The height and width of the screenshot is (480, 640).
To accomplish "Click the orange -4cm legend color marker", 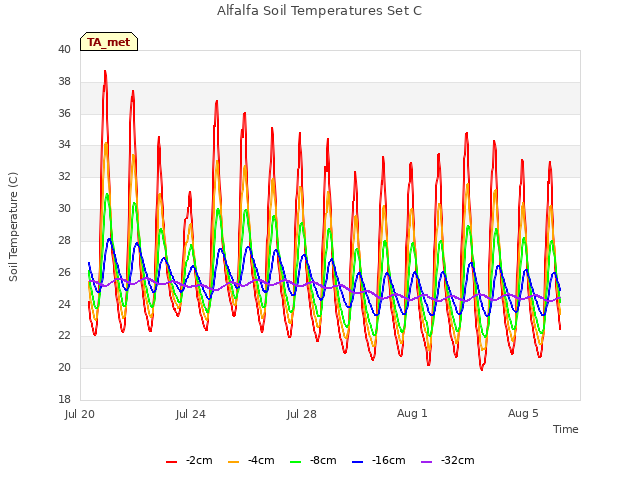I will [x=233, y=462].
